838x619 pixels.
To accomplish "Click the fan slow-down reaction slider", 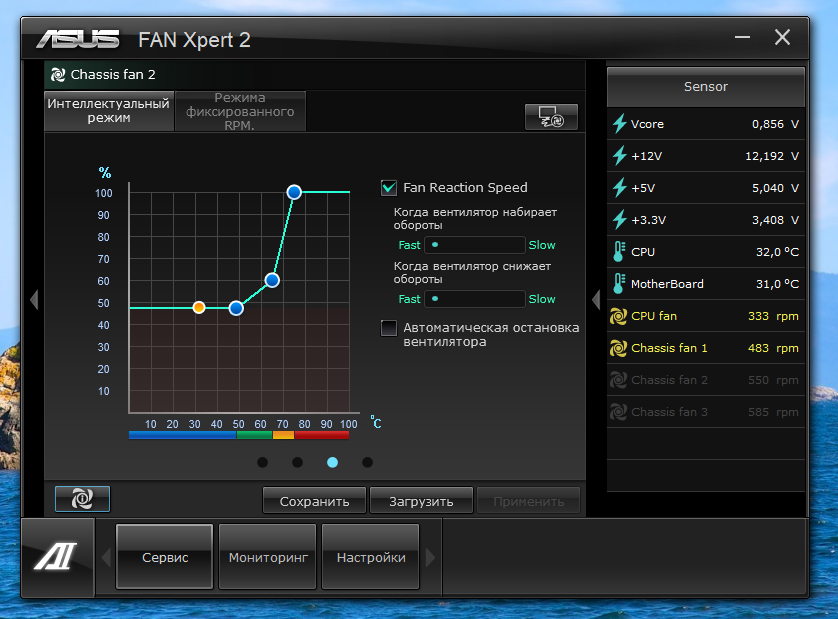I will [475, 299].
